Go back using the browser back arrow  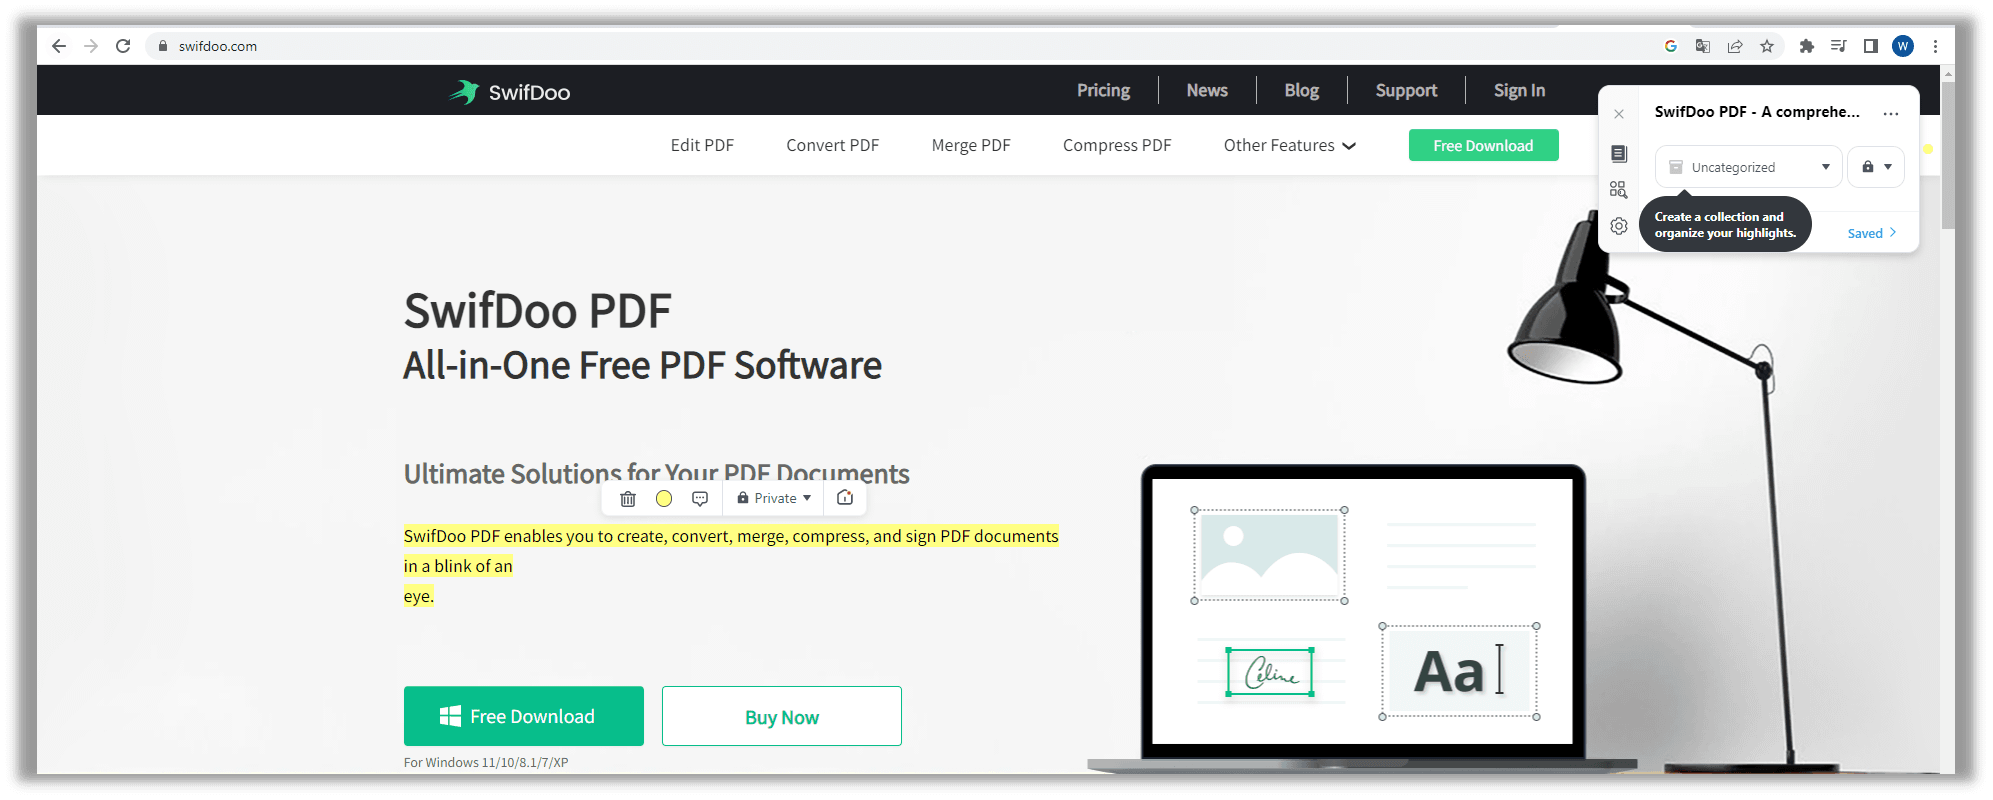pos(59,46)
